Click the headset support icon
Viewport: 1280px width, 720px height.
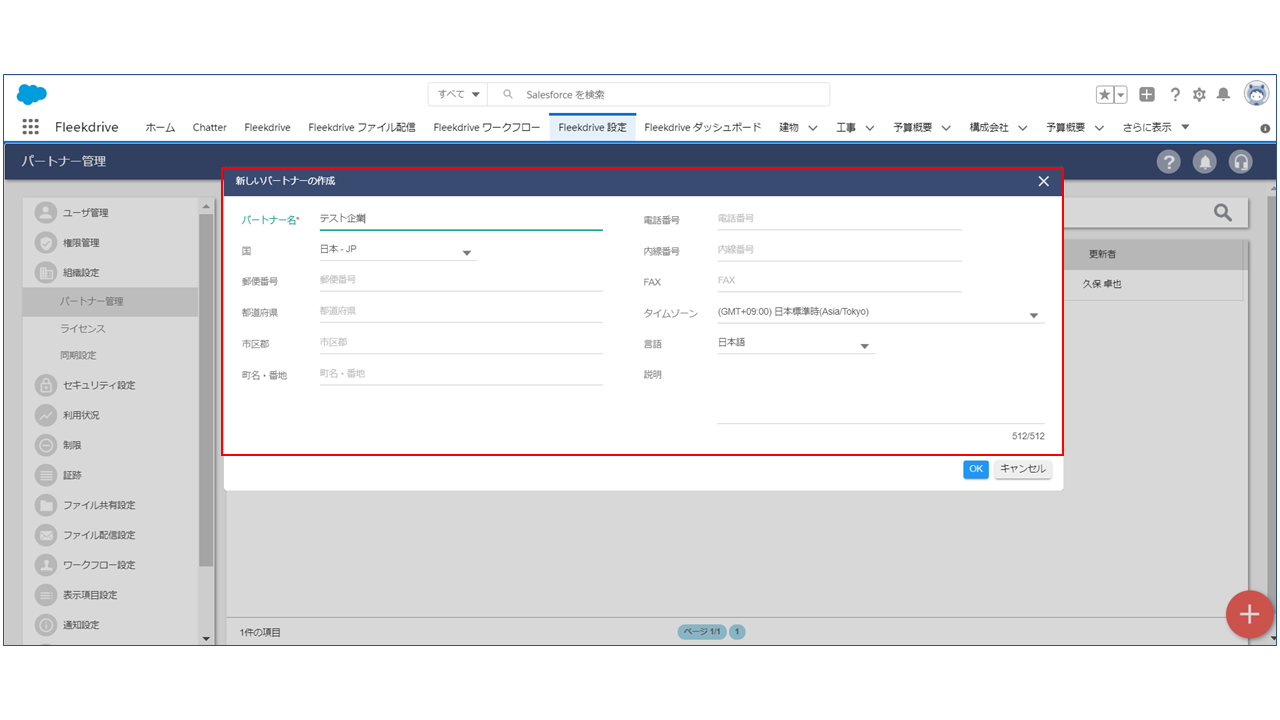coord(1240,162)
